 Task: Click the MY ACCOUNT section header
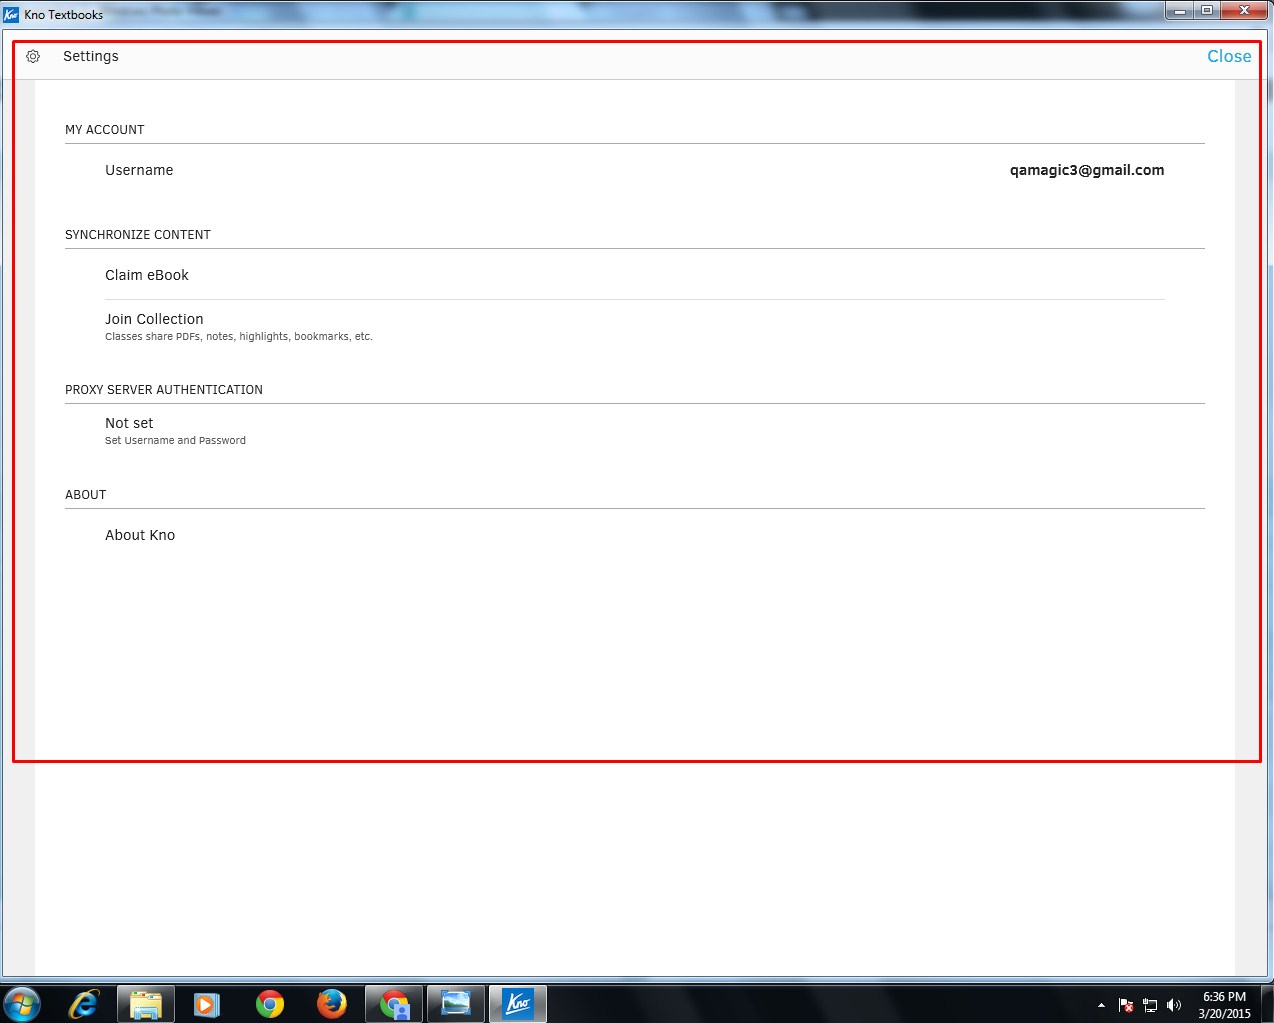pos(105,130)
